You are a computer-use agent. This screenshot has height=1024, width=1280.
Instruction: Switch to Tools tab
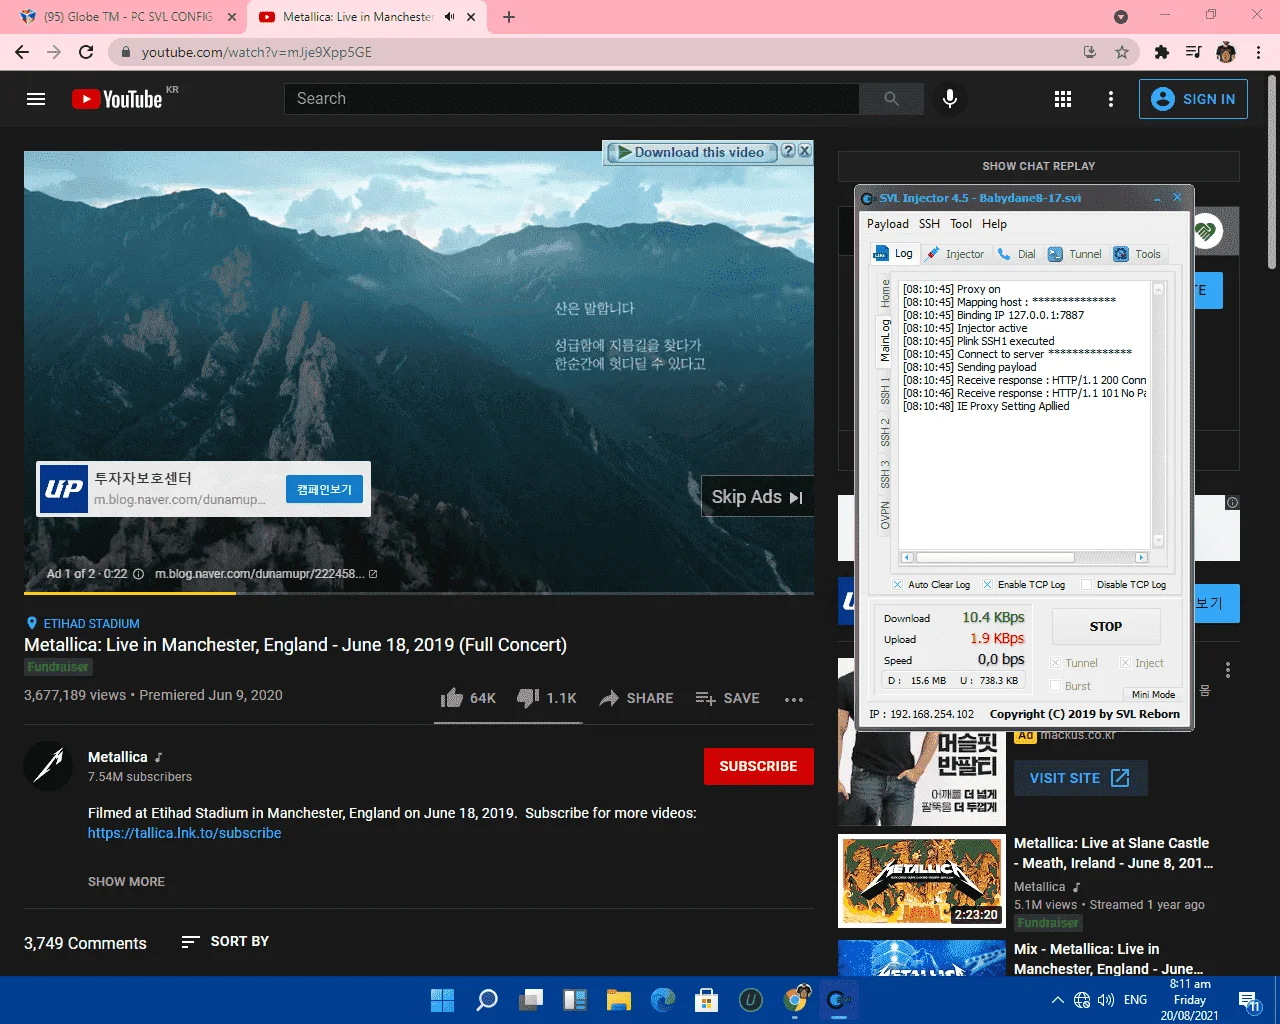click(1137, 254)
